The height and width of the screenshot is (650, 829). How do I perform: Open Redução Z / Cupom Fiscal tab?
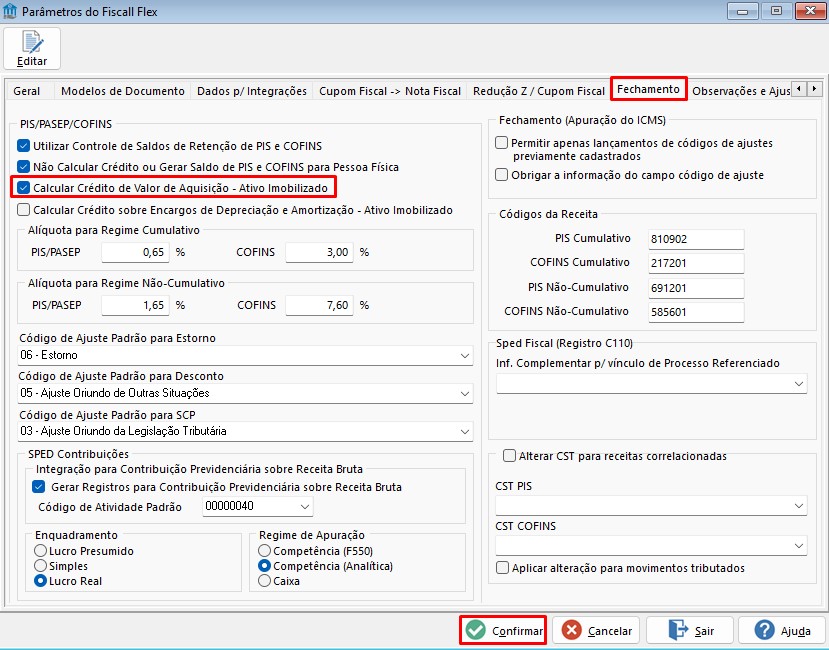pos(539,91)
